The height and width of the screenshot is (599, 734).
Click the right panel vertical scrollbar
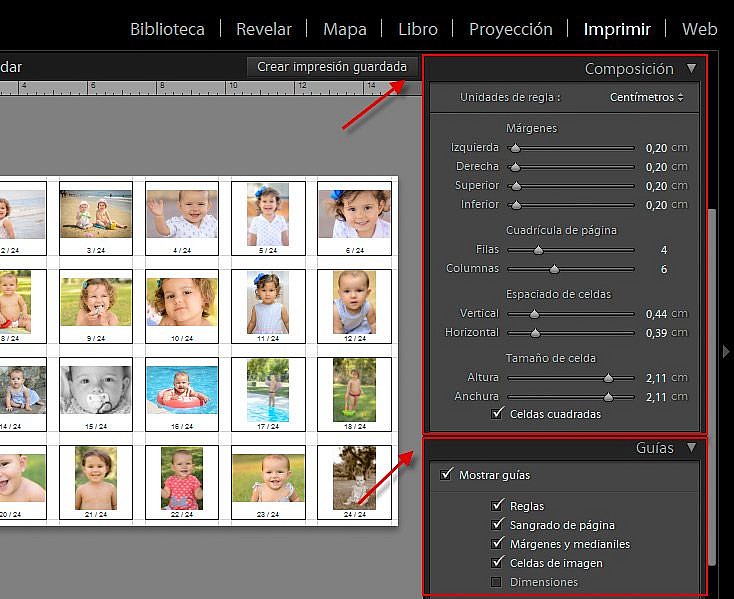[712, 387]
